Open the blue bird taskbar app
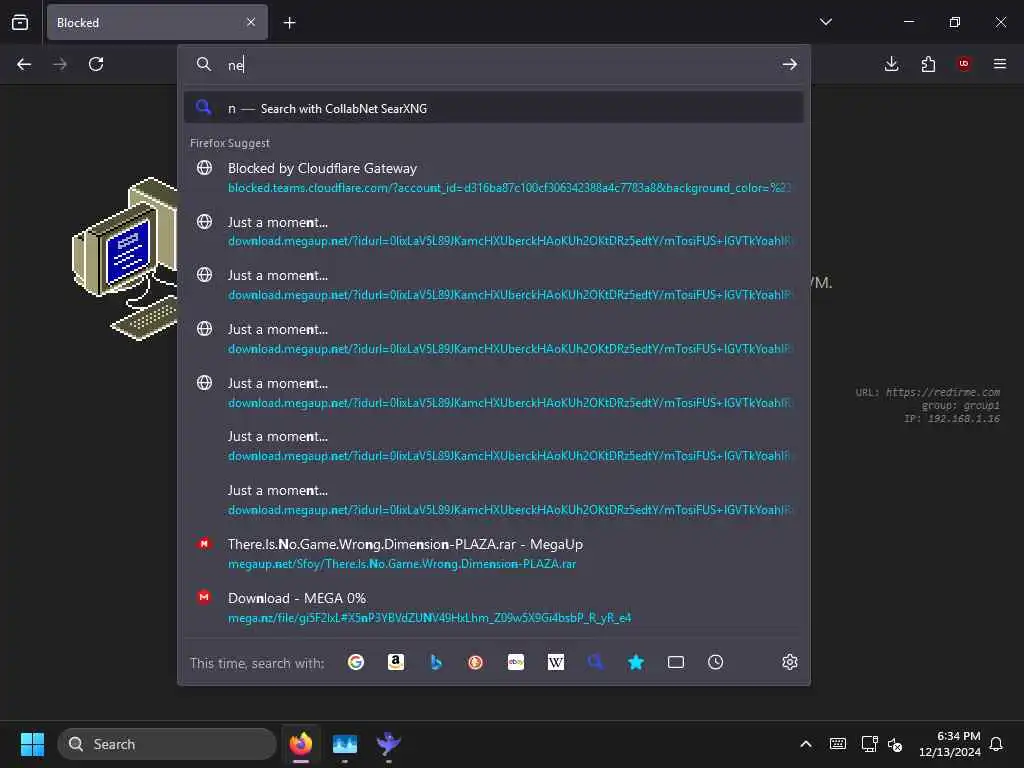The width and height of the screenshot is (1024, 768). [x=389, y=744]
